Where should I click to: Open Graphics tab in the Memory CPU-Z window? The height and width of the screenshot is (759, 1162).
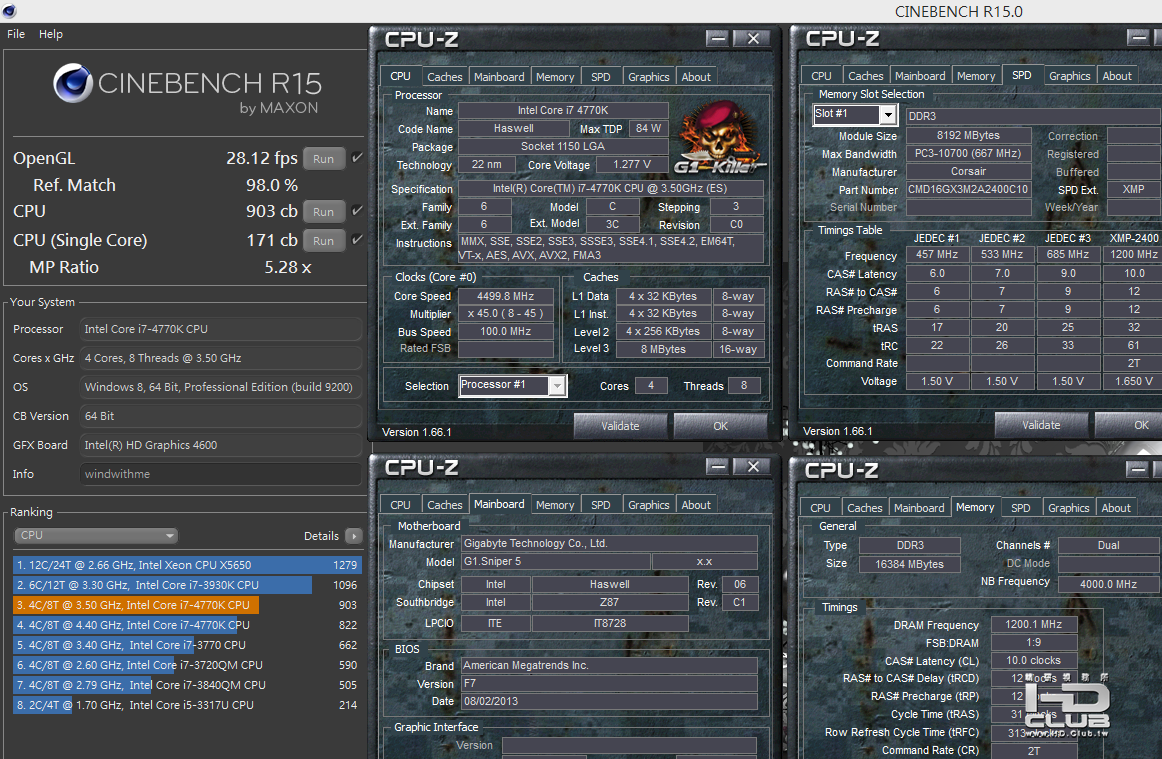point(1069,508)
